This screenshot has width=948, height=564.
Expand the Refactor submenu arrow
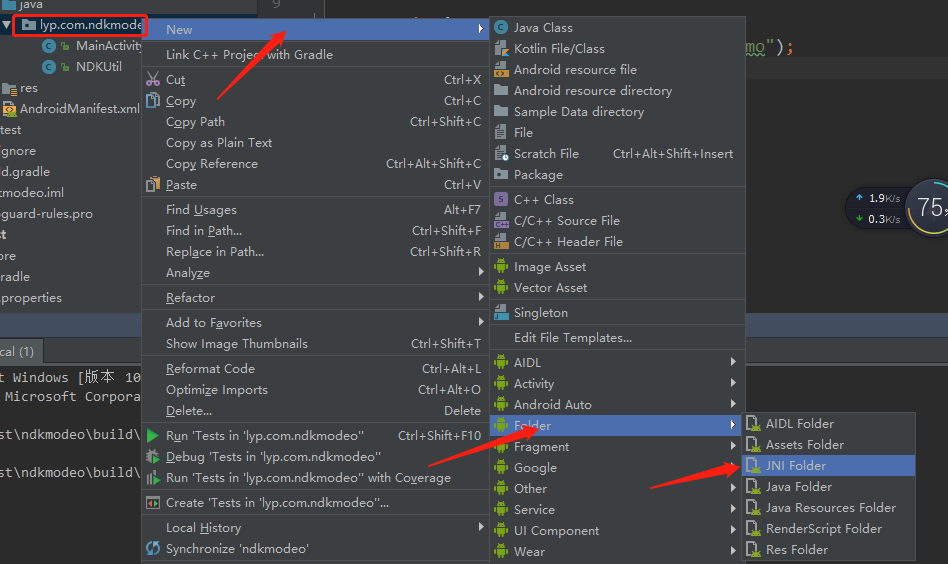(481, 297)
